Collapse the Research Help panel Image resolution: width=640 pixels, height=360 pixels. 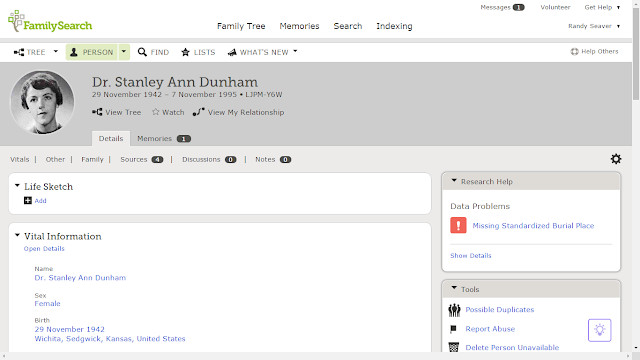click(454, 180)
